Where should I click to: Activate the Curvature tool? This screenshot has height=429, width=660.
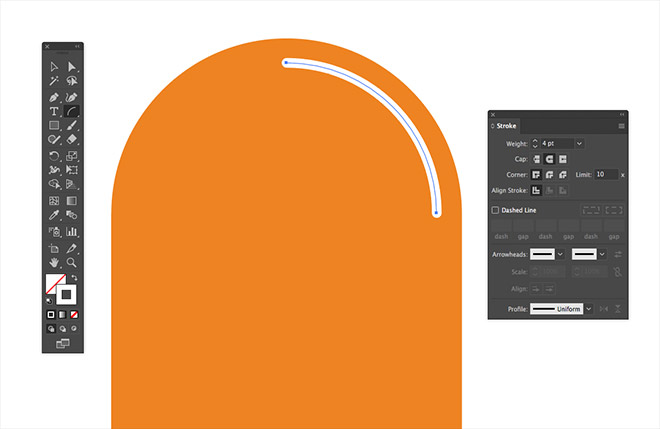pyautogui.click(x=72, y=97)
